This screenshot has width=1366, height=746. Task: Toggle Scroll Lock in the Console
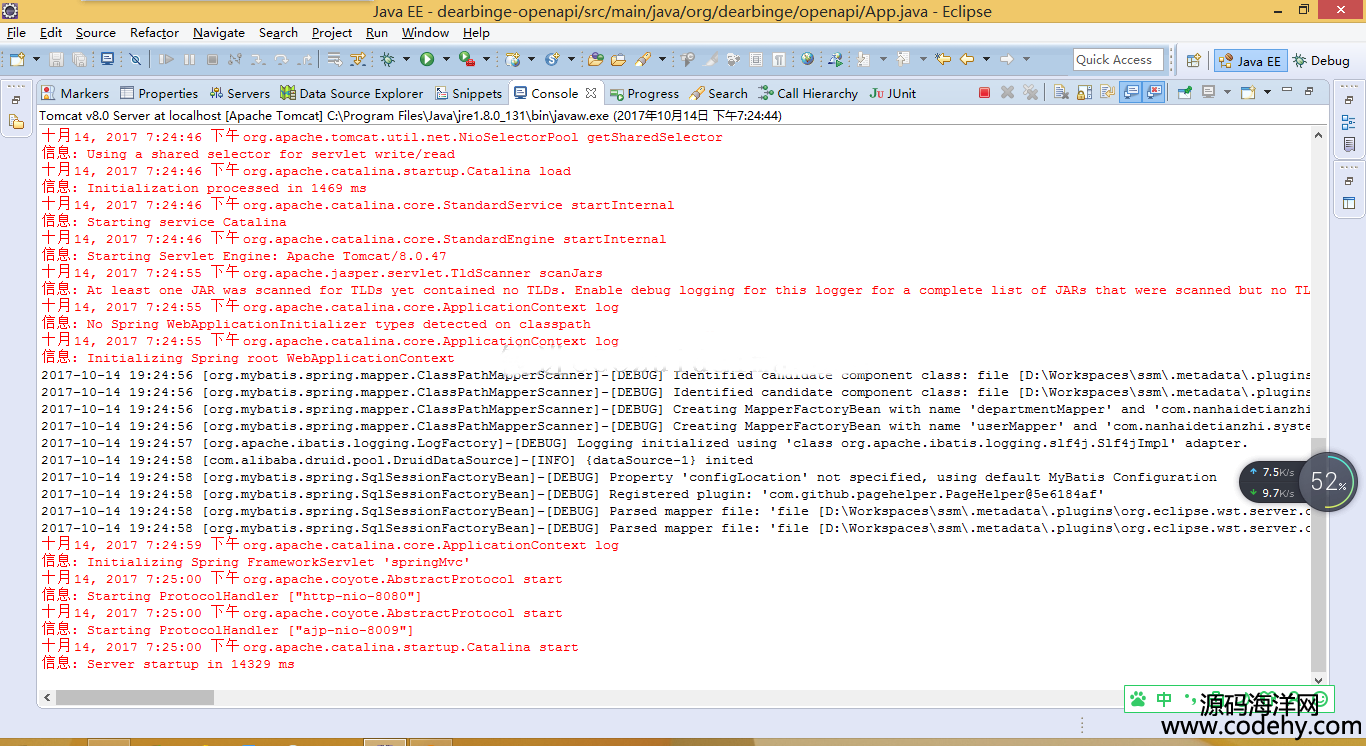tap(1082, 93)
